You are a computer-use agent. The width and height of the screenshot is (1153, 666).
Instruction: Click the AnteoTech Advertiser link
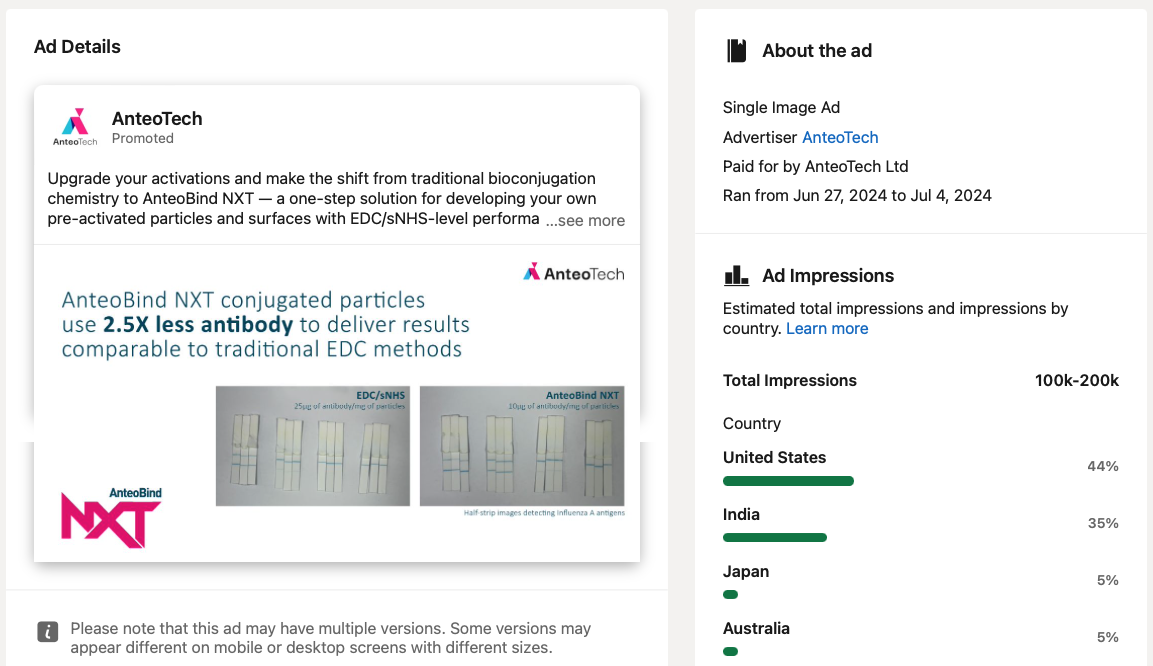coord(840,137)
